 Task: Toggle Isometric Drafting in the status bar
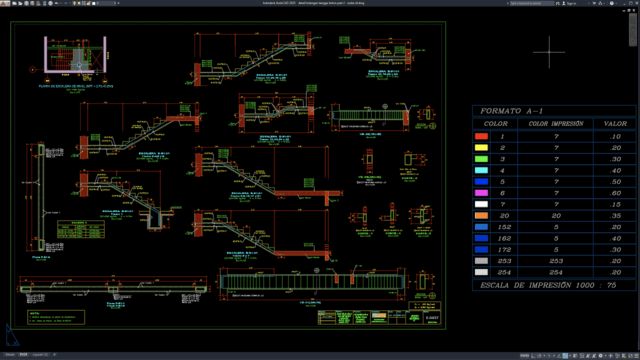point(549,356)
